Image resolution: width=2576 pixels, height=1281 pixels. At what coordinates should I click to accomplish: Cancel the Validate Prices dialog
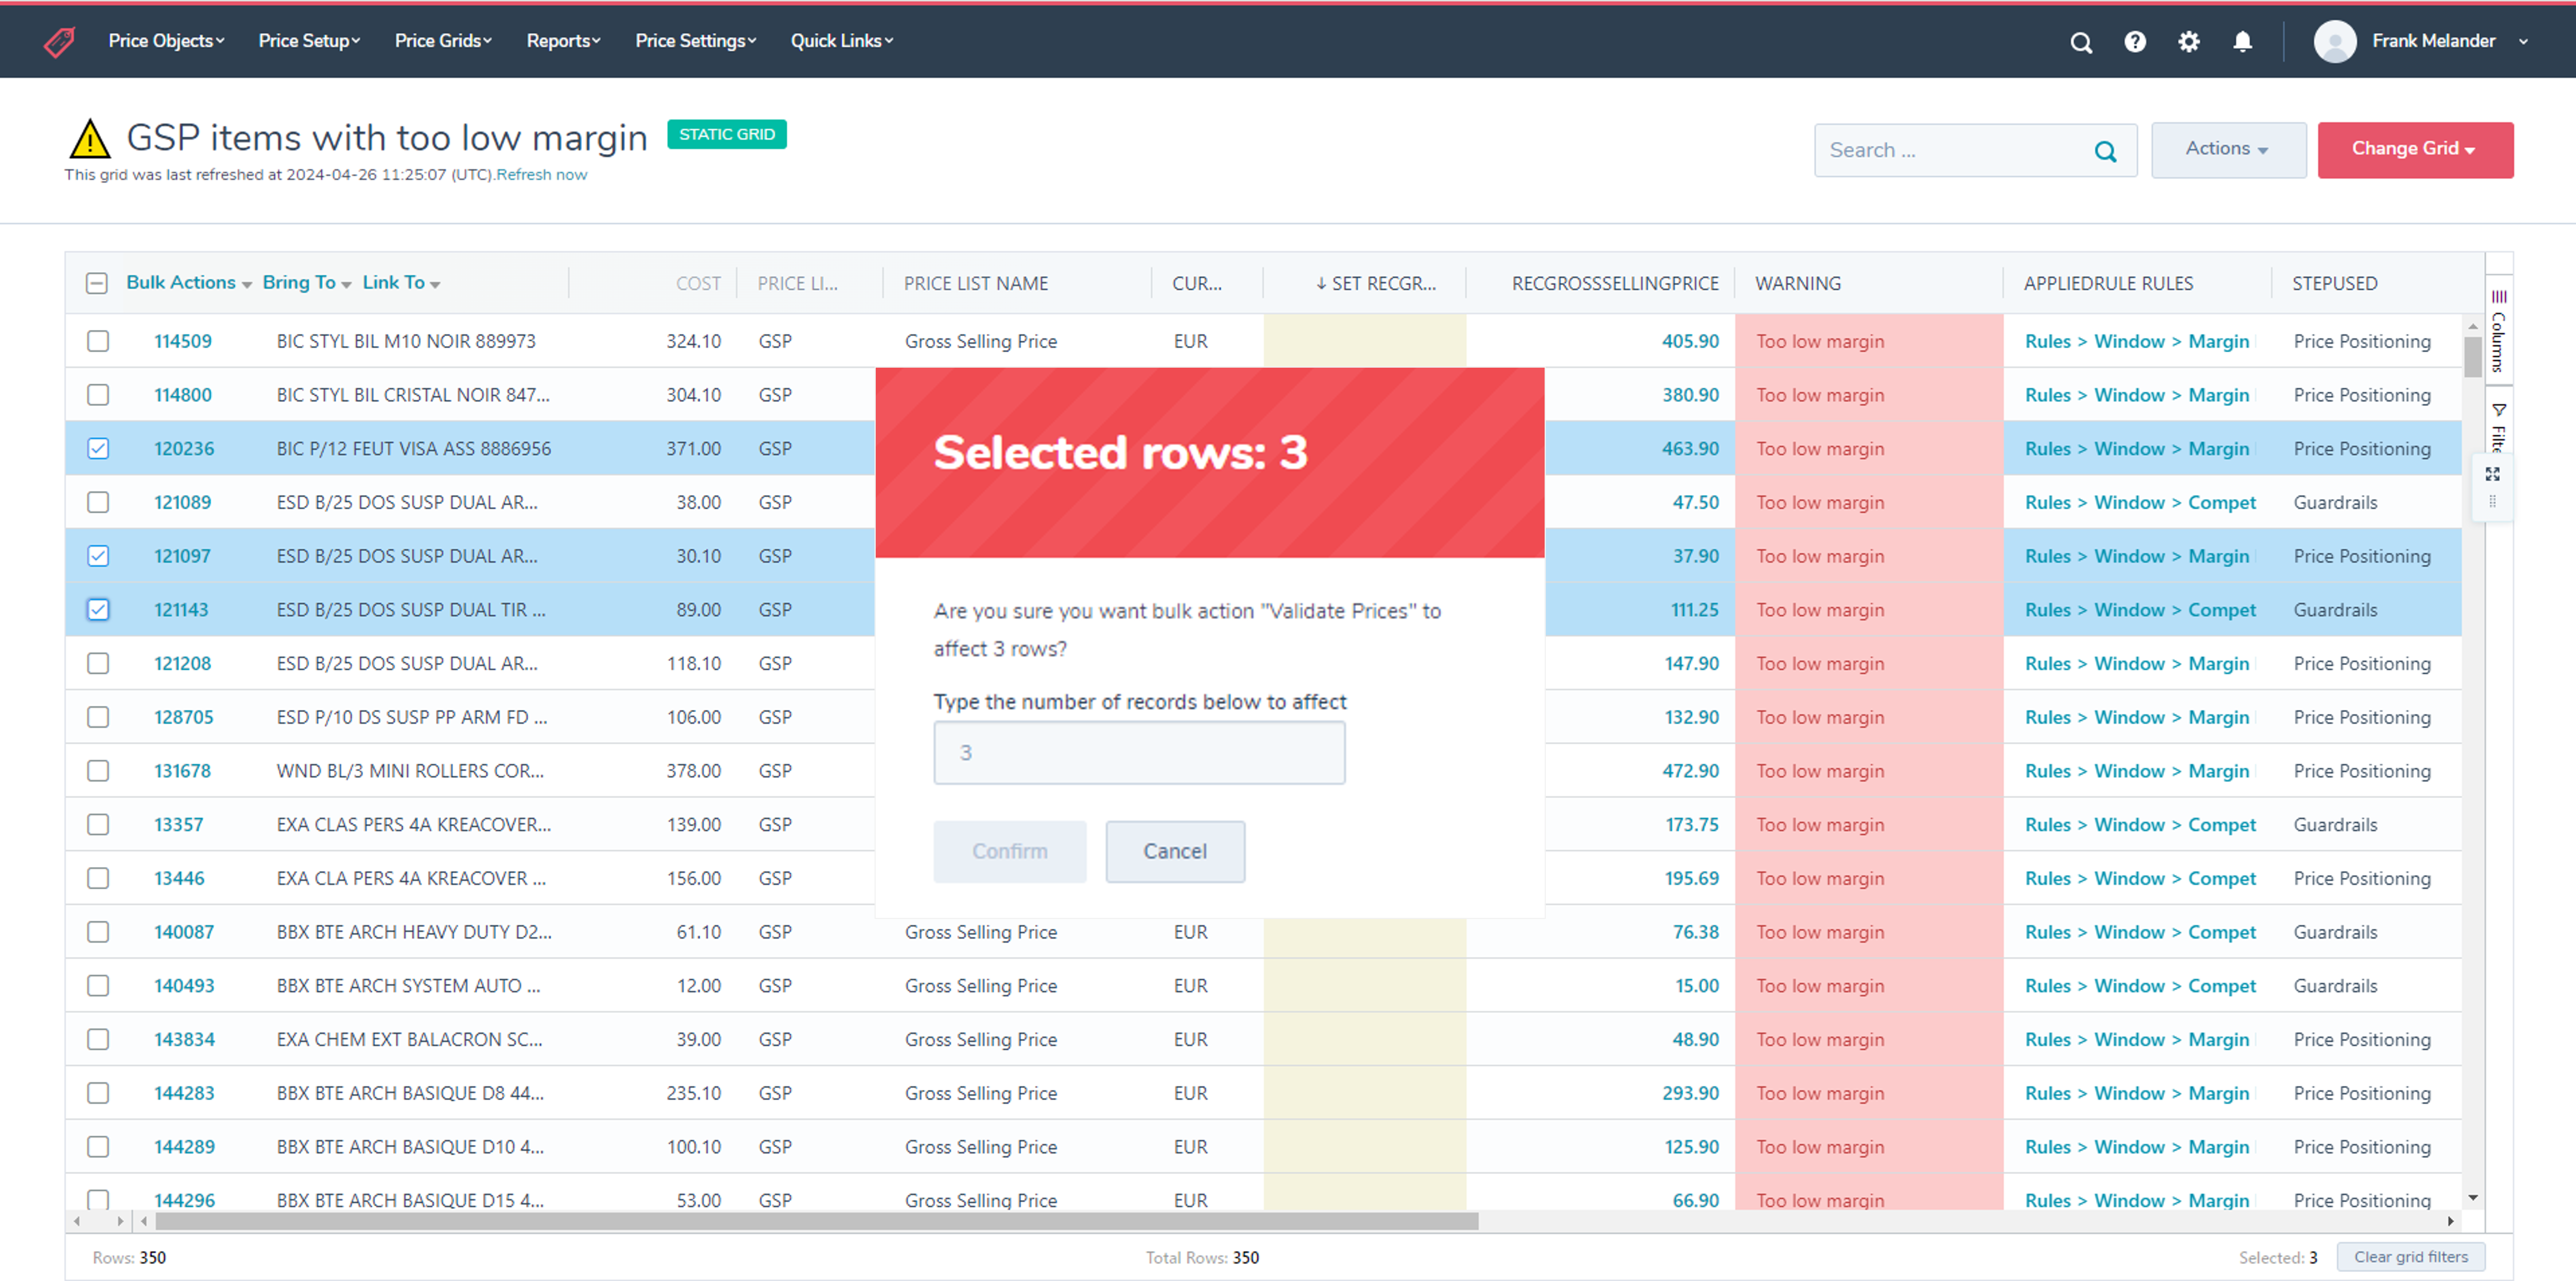pos(1175,851)
